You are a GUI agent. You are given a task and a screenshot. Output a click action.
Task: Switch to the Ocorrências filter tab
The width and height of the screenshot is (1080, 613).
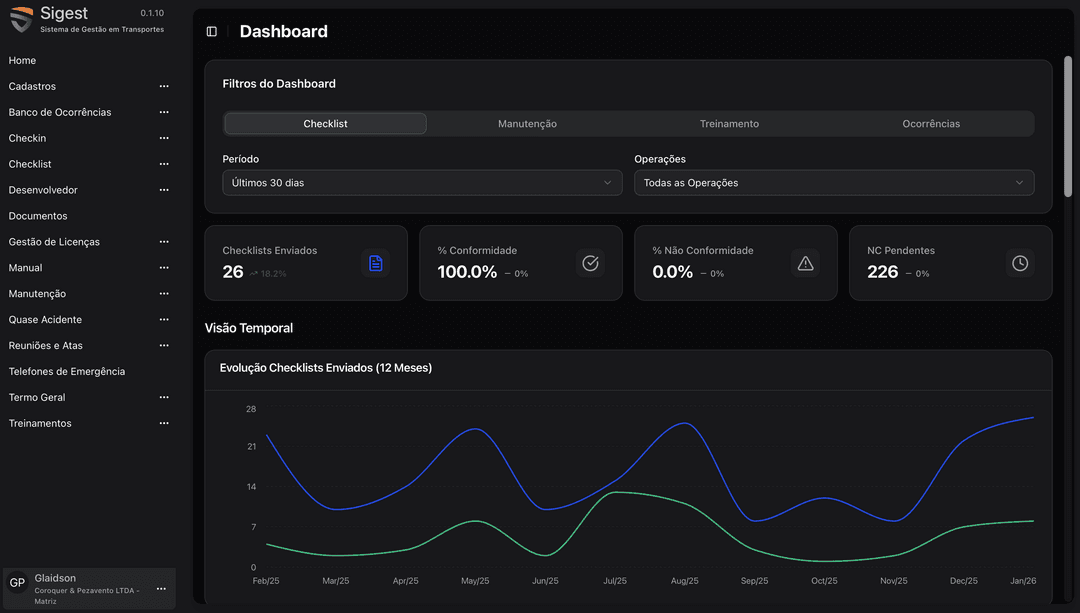pos(930,123)
